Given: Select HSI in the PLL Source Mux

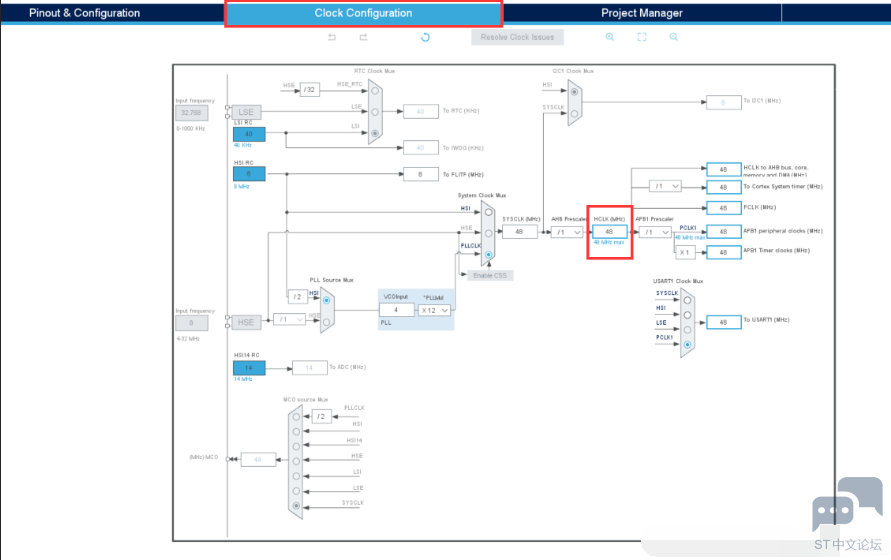Looking at the screenshot, I should click(327, 300).
